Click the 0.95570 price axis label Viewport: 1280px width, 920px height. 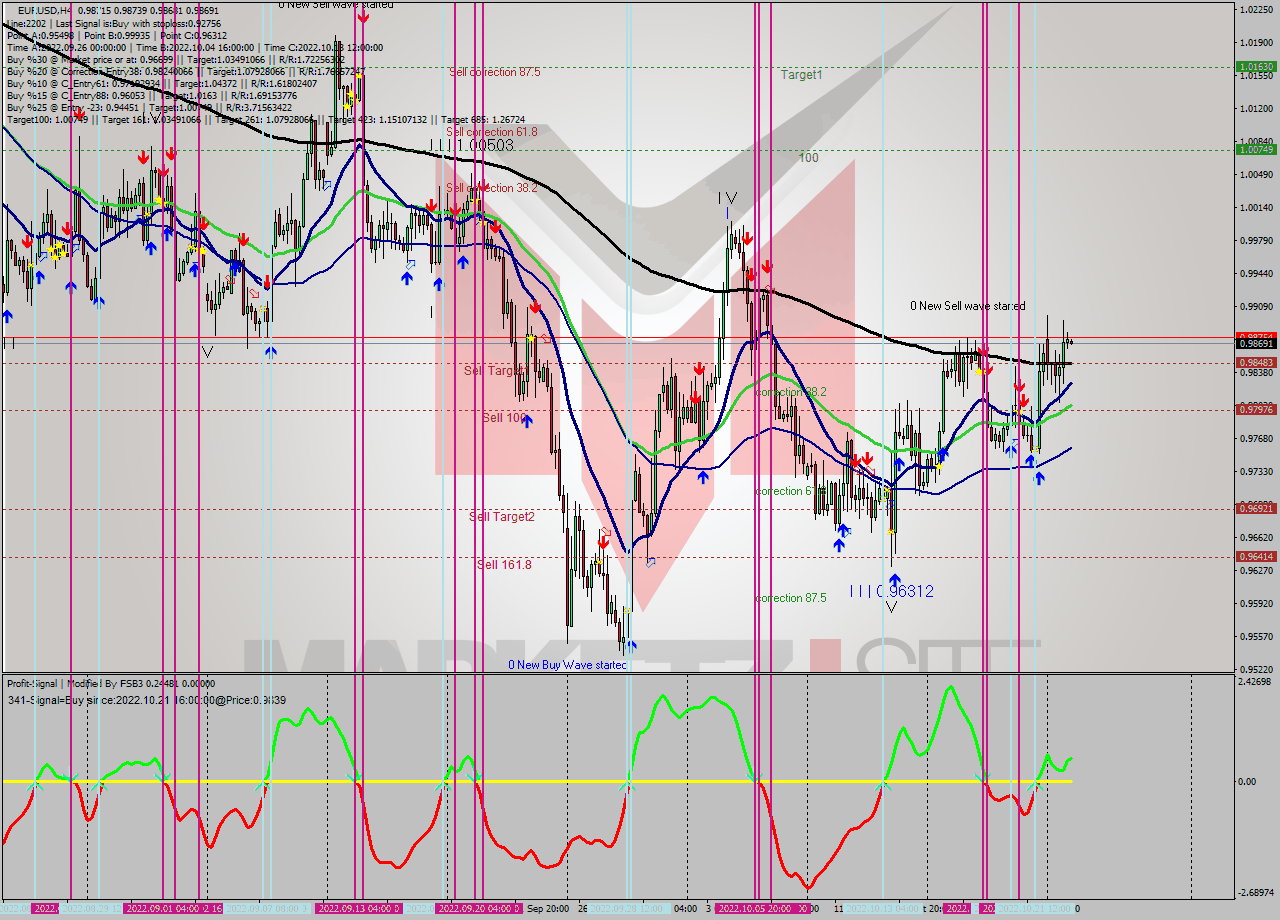click(x=1256, y=637)
